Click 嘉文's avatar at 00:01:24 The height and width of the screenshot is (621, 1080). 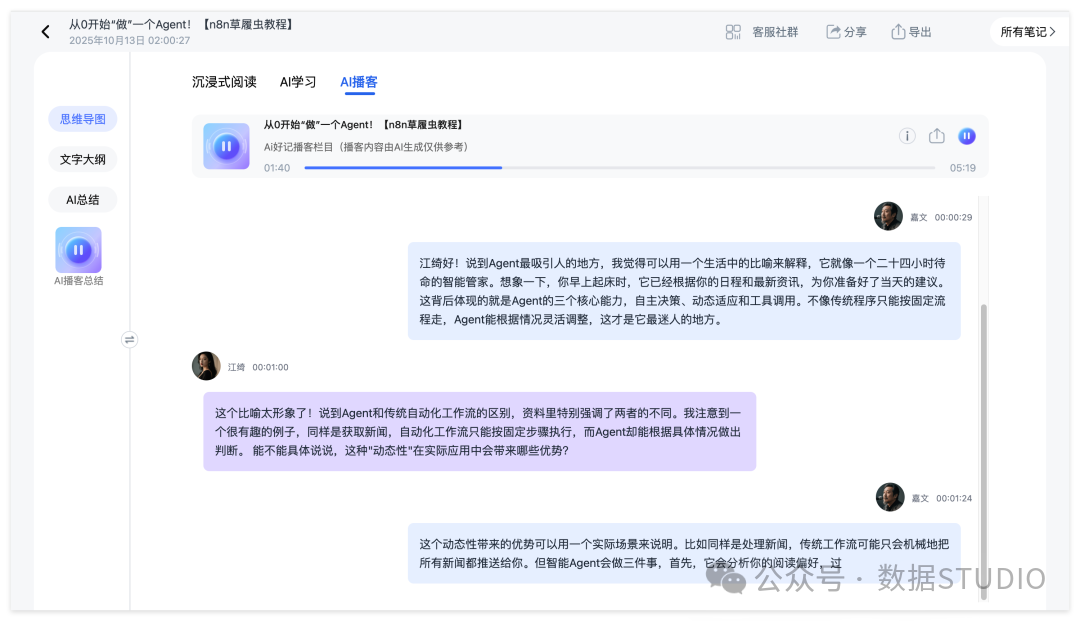890,497
